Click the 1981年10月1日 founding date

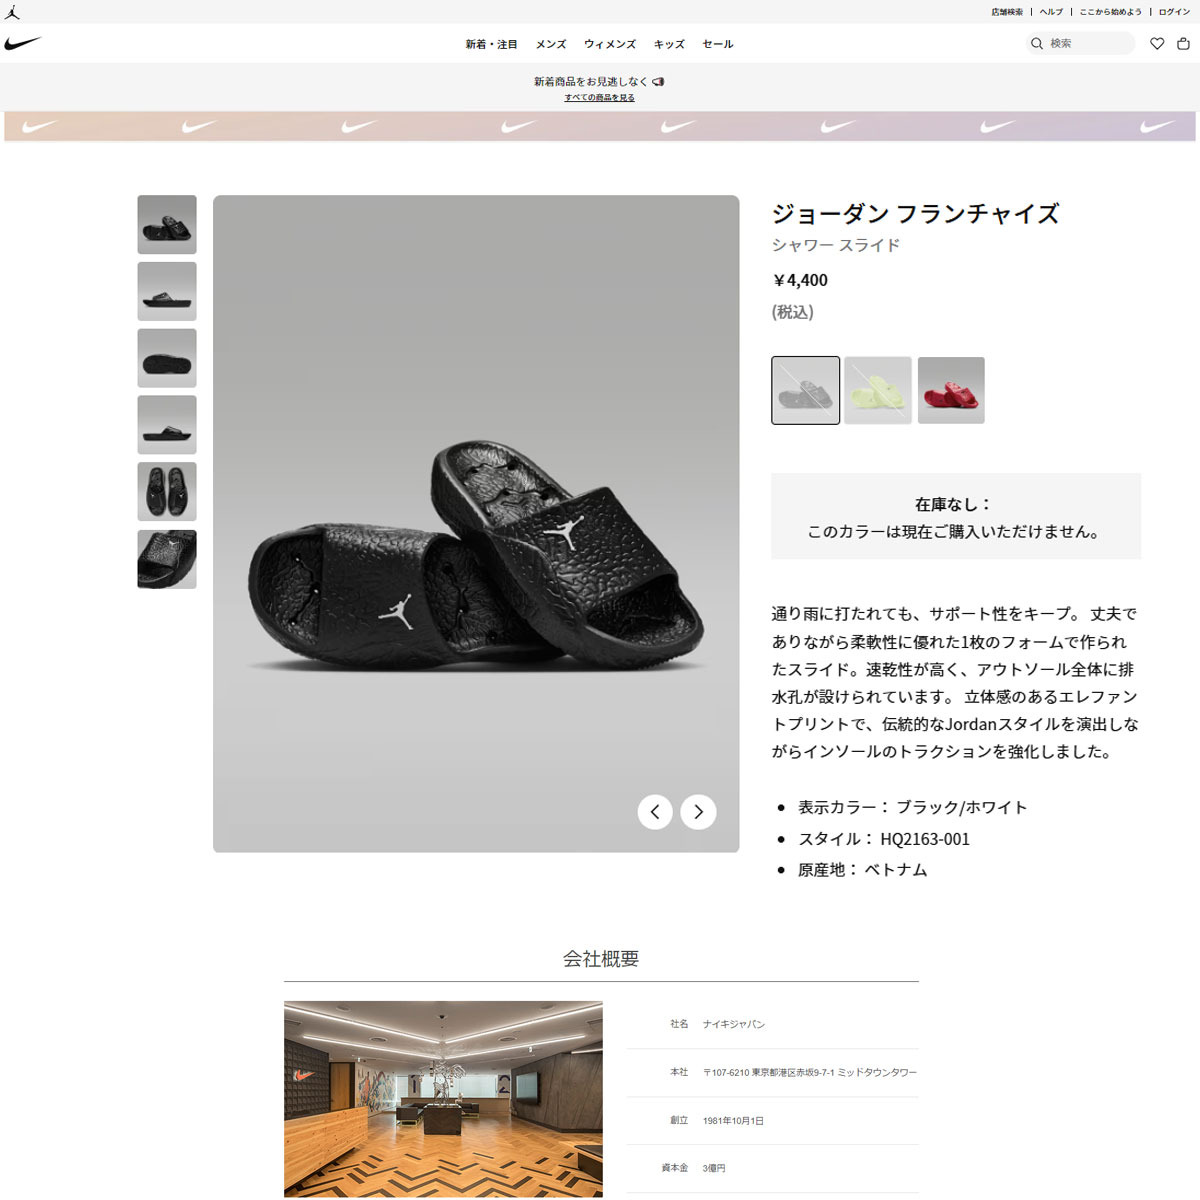click(x=733, y=1121)
